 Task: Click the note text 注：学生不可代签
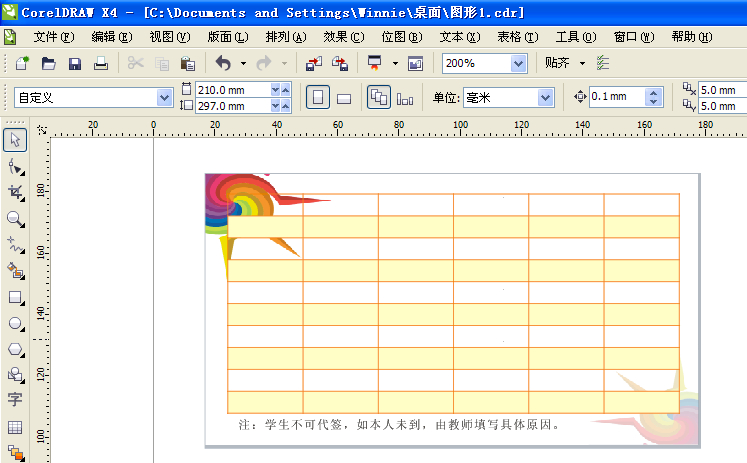[x=290, y=424]
